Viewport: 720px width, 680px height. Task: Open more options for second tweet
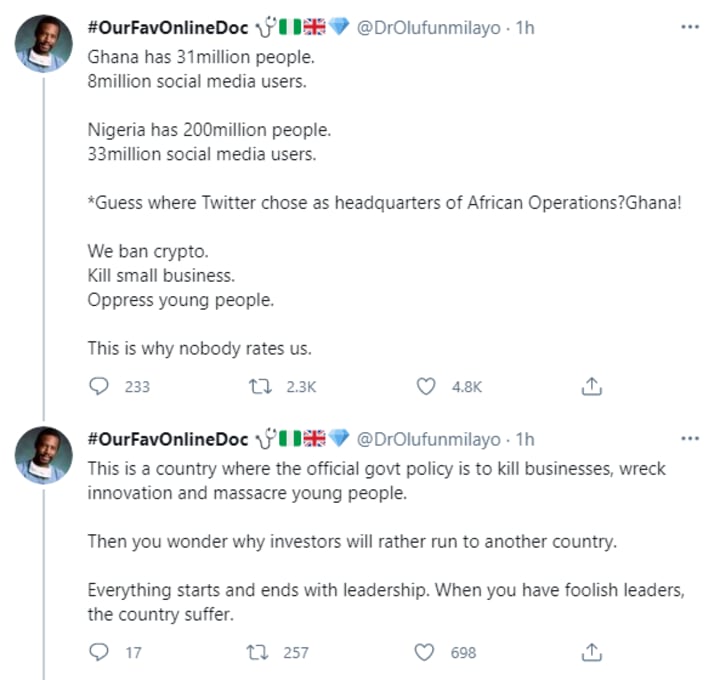pos(690,438)
